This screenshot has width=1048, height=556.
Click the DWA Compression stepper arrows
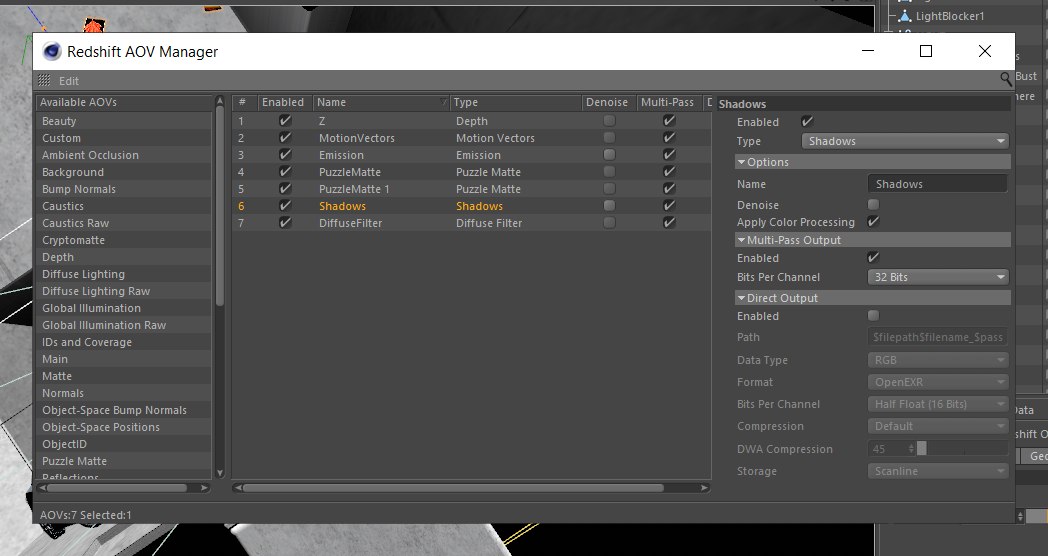click(x=911, y=448)
